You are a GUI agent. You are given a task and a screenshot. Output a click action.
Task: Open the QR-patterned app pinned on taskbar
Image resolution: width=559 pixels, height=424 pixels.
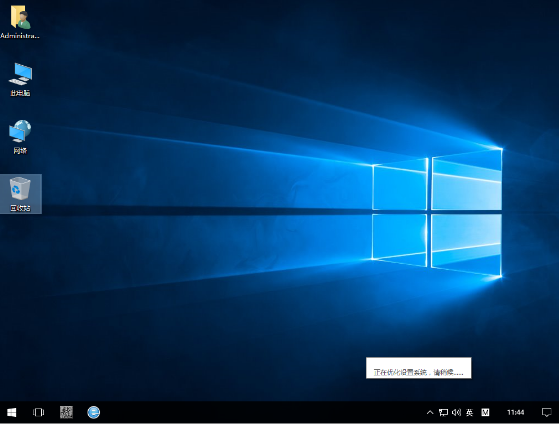point(66,413)
